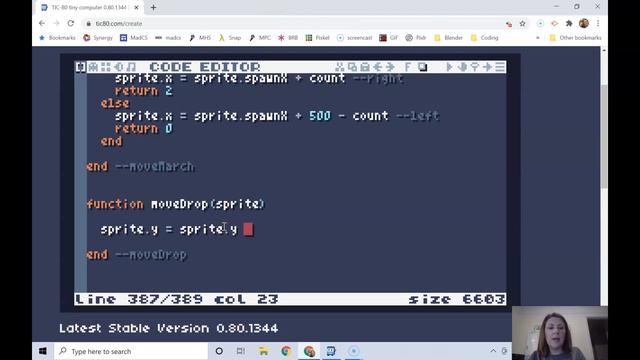Click the 'Type here to search' taskbar box
Screen dimensions: 640x360
click(x=131, y=351)
